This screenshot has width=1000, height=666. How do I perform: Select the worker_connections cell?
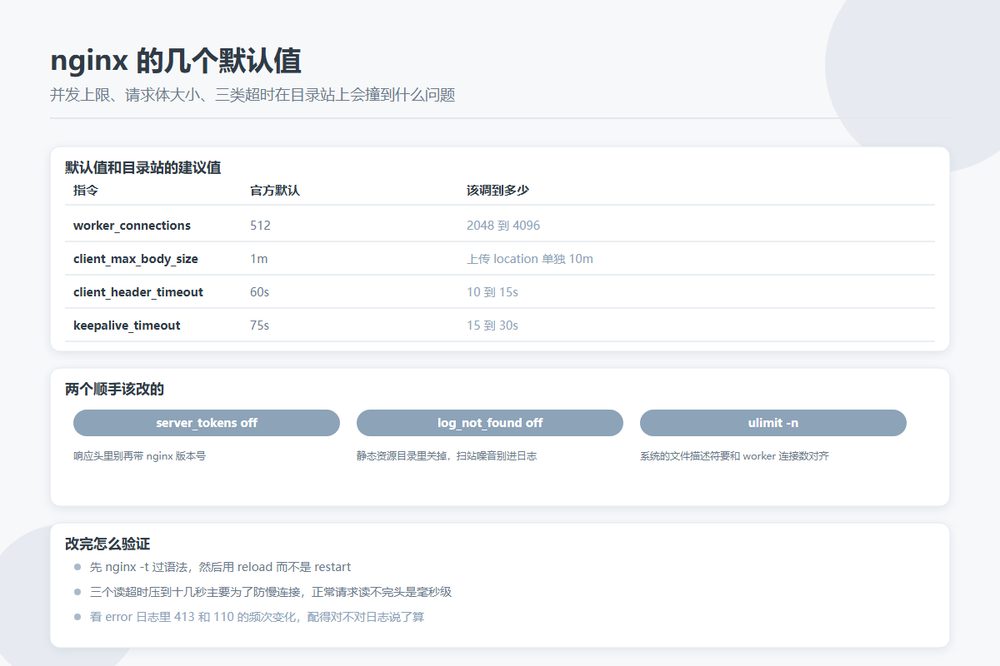[x=132, y=225]
